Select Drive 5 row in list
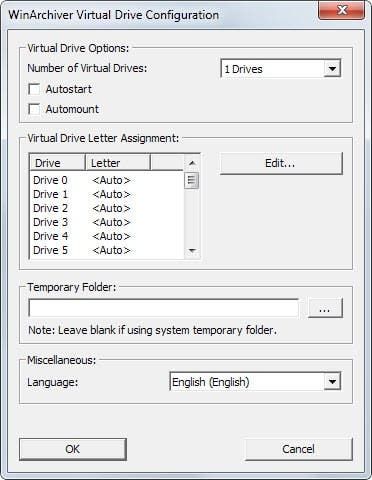 (x=107, y=250)
